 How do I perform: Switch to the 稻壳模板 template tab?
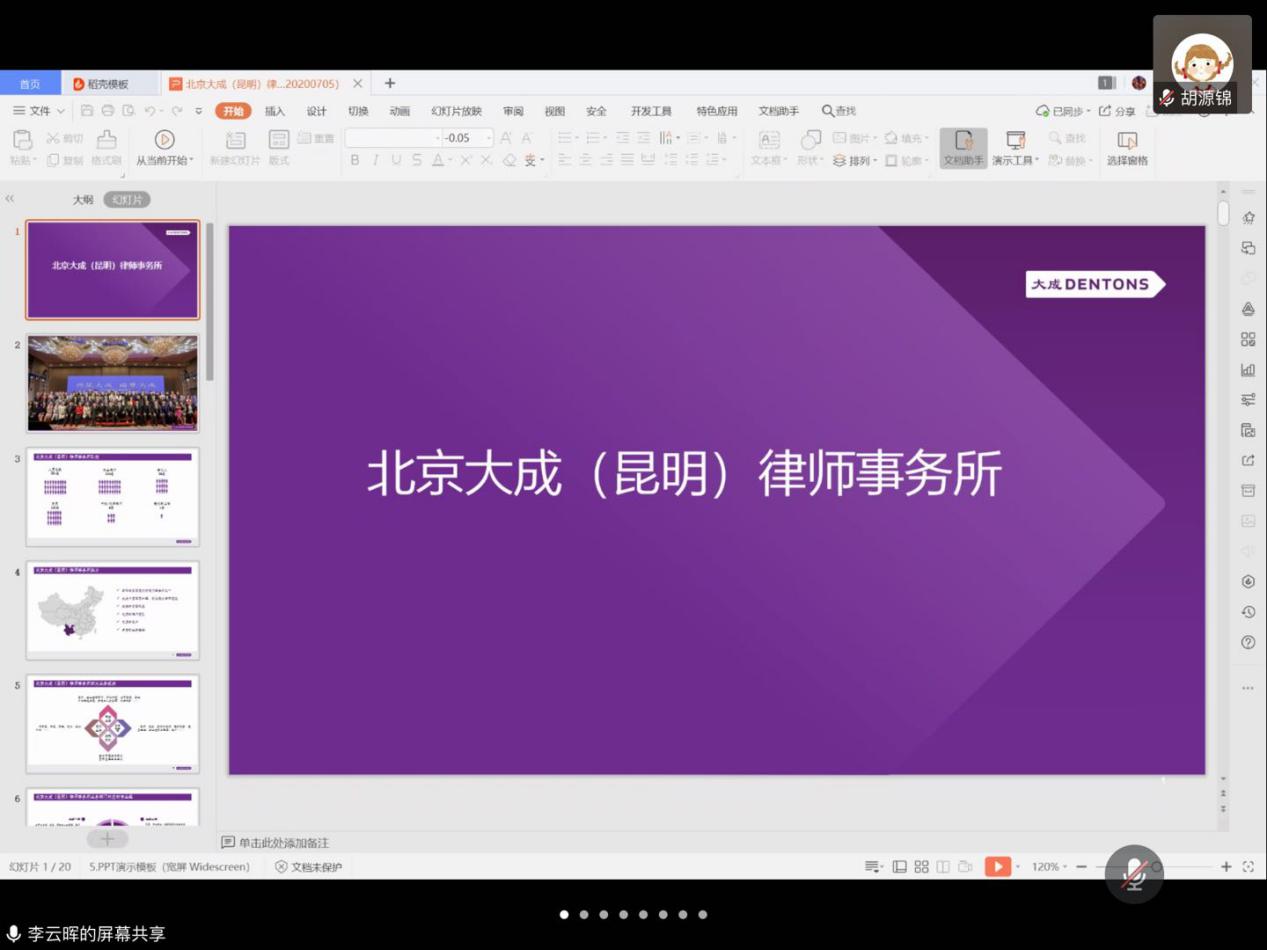pyautogui.click(x=108, y=84)
